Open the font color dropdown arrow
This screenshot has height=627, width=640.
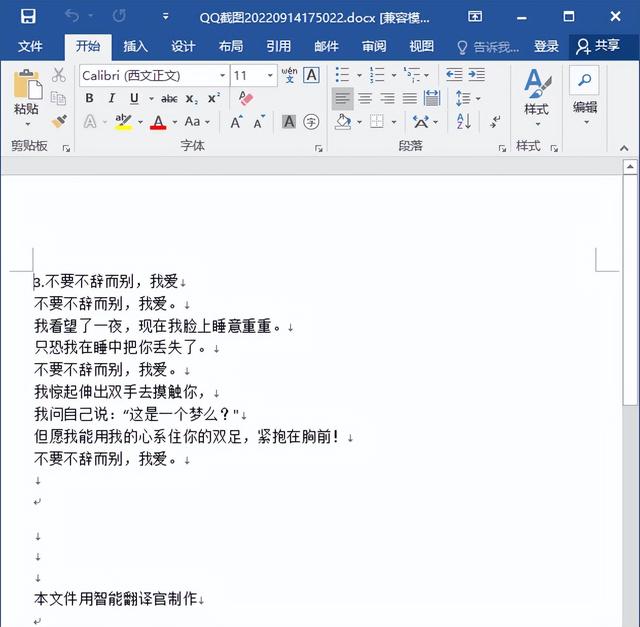coord(175,122)
